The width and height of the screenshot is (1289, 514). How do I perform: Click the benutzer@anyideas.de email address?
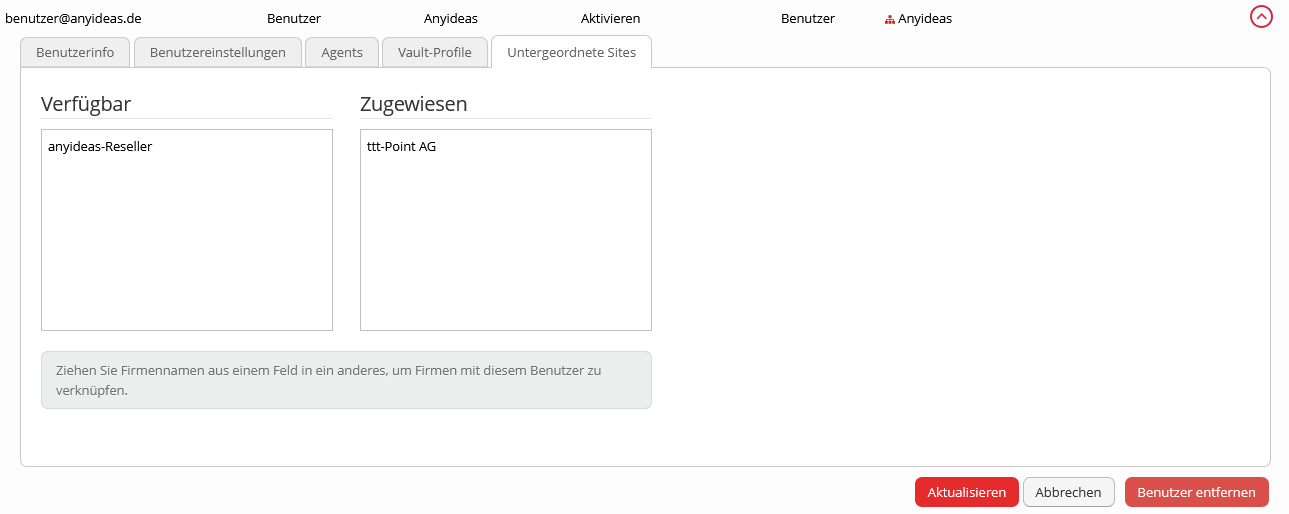74,19
